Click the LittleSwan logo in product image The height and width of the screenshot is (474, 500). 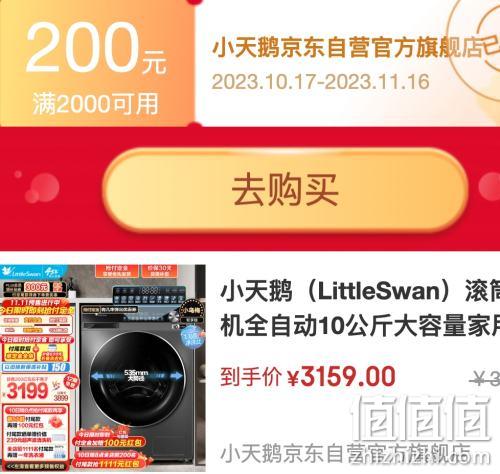[23, 273]
